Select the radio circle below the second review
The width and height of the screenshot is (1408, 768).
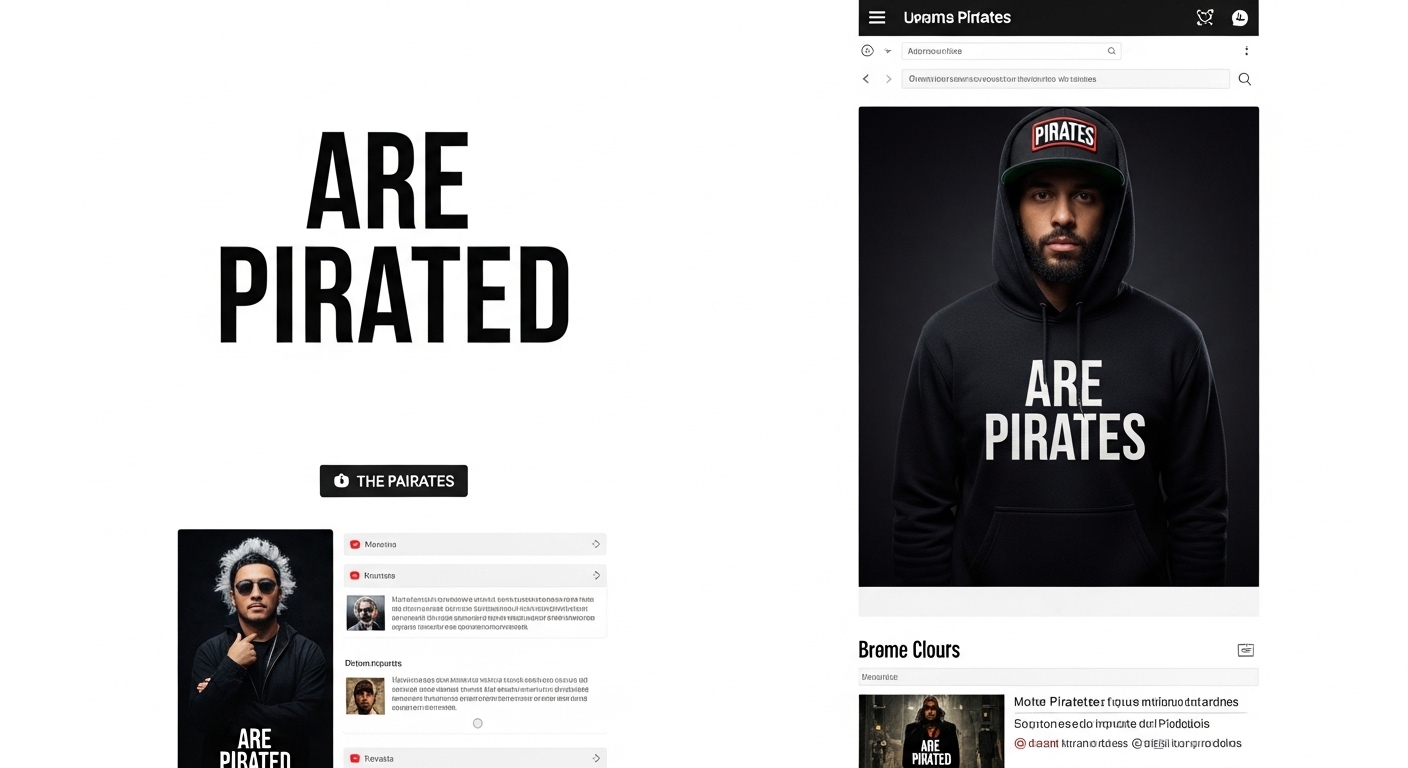(x=478, y=723)
